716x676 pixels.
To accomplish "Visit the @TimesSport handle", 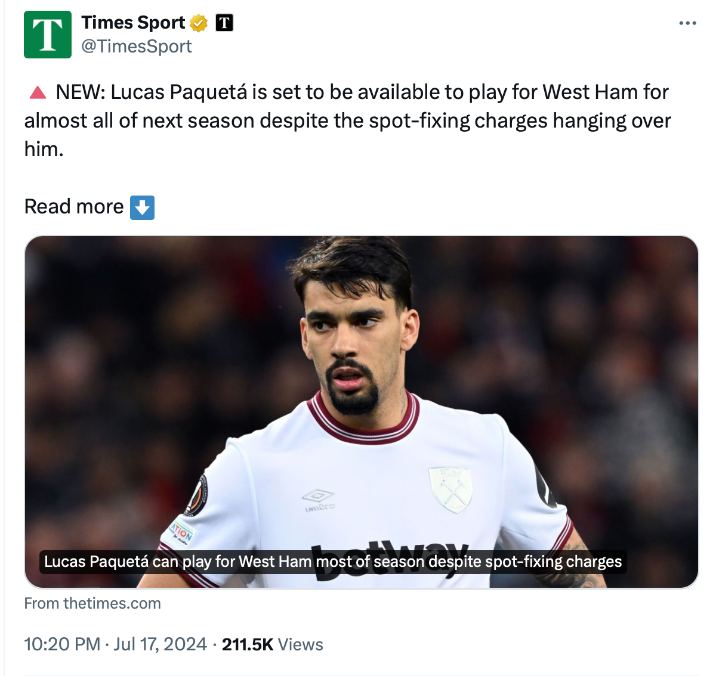I will (x=136, y=46).
